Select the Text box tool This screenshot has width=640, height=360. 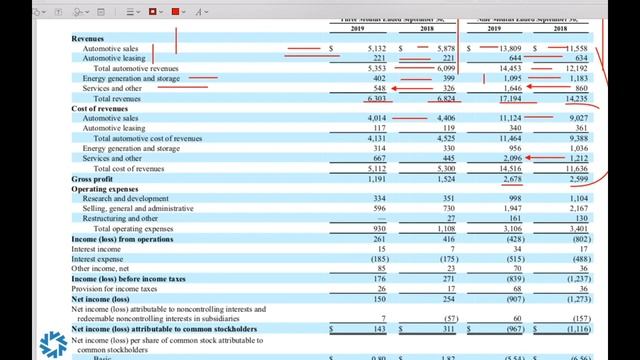tap(59, 12)
